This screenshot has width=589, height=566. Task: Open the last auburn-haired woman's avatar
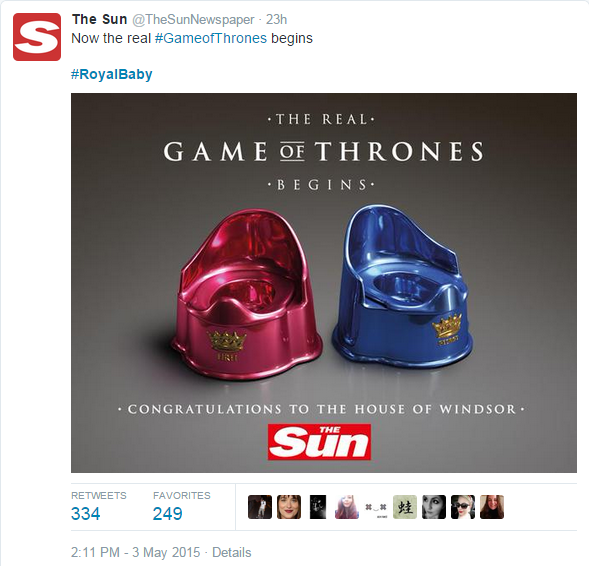pyautogui.click(x=492, y=507)
